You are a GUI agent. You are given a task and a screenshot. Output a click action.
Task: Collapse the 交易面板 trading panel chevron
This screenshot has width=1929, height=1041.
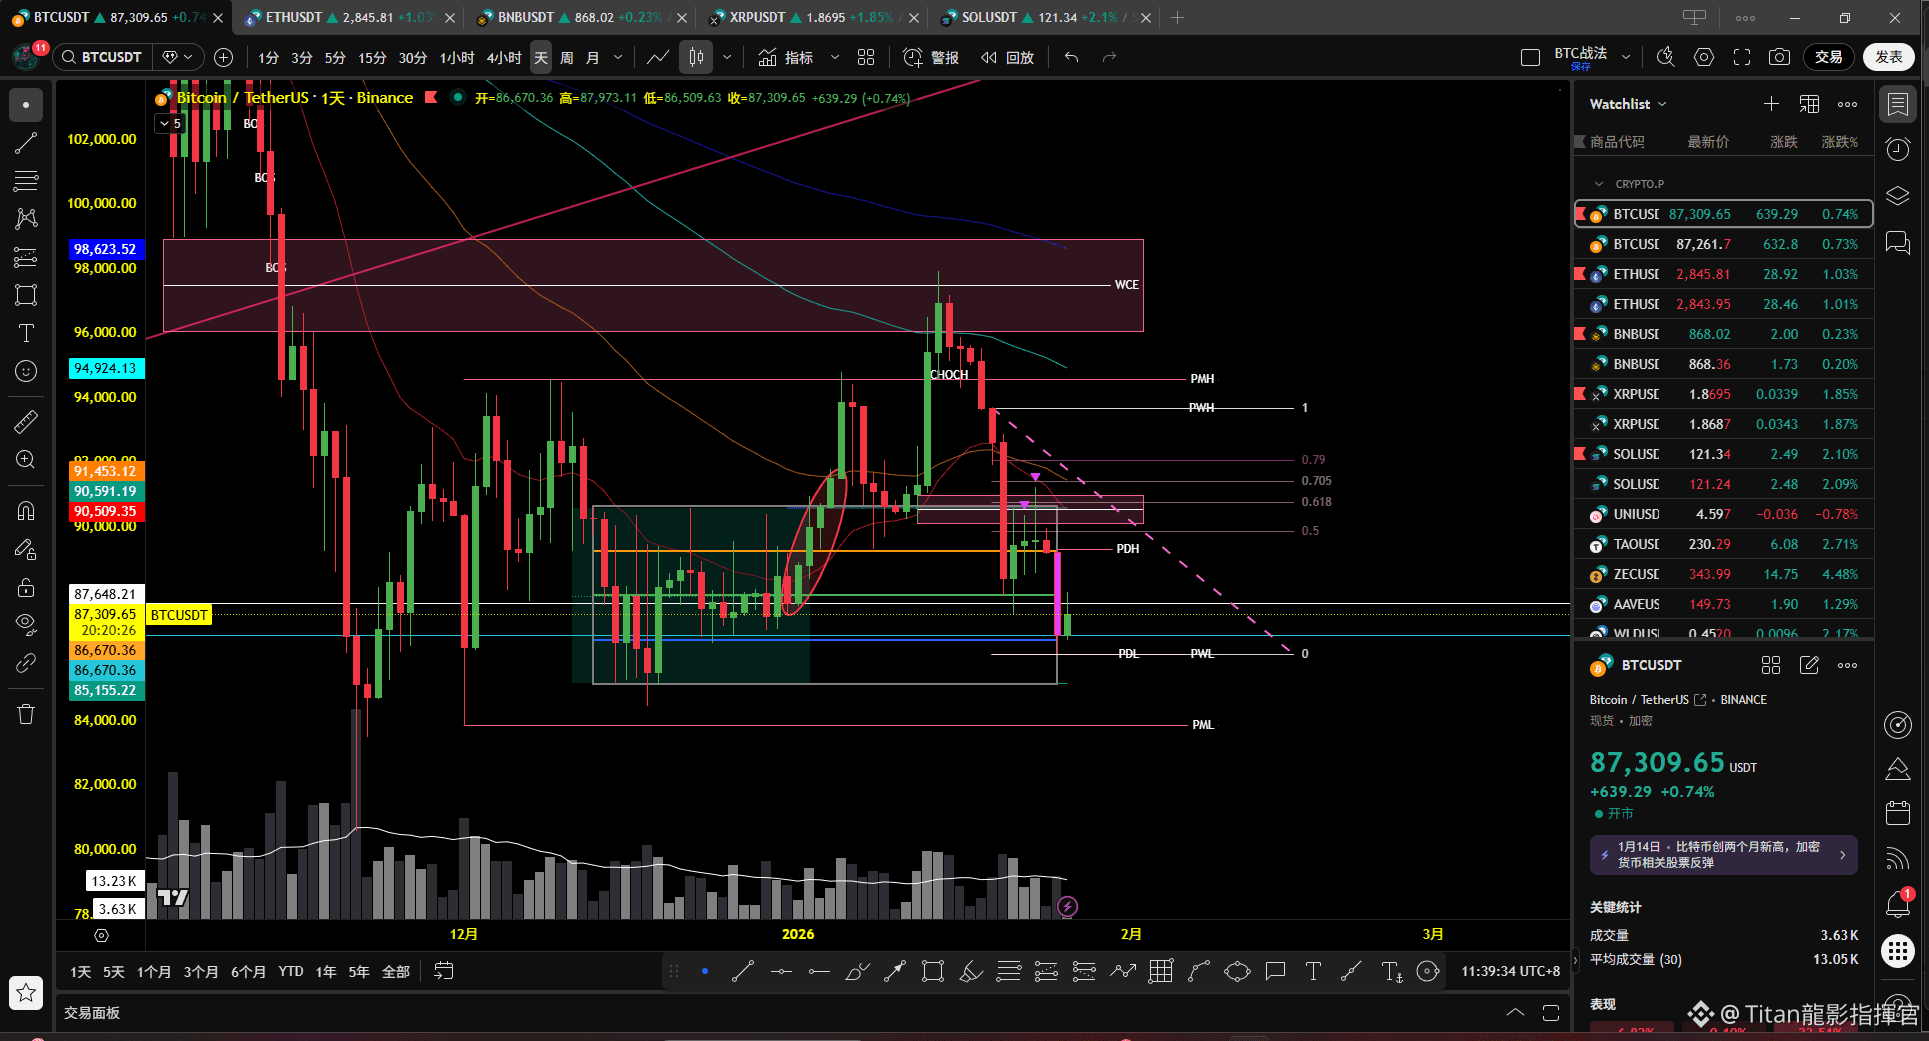click(x=1515, y=1013)
